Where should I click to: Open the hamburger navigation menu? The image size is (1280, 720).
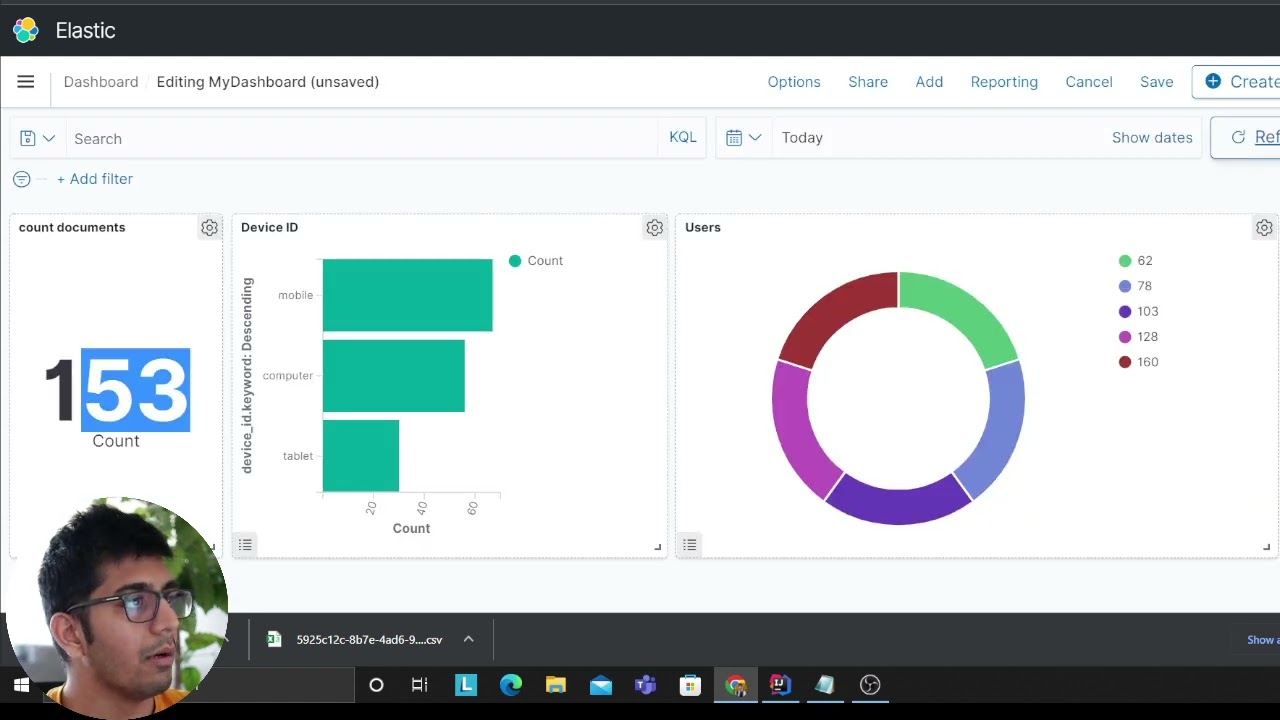tap(26, 82)
